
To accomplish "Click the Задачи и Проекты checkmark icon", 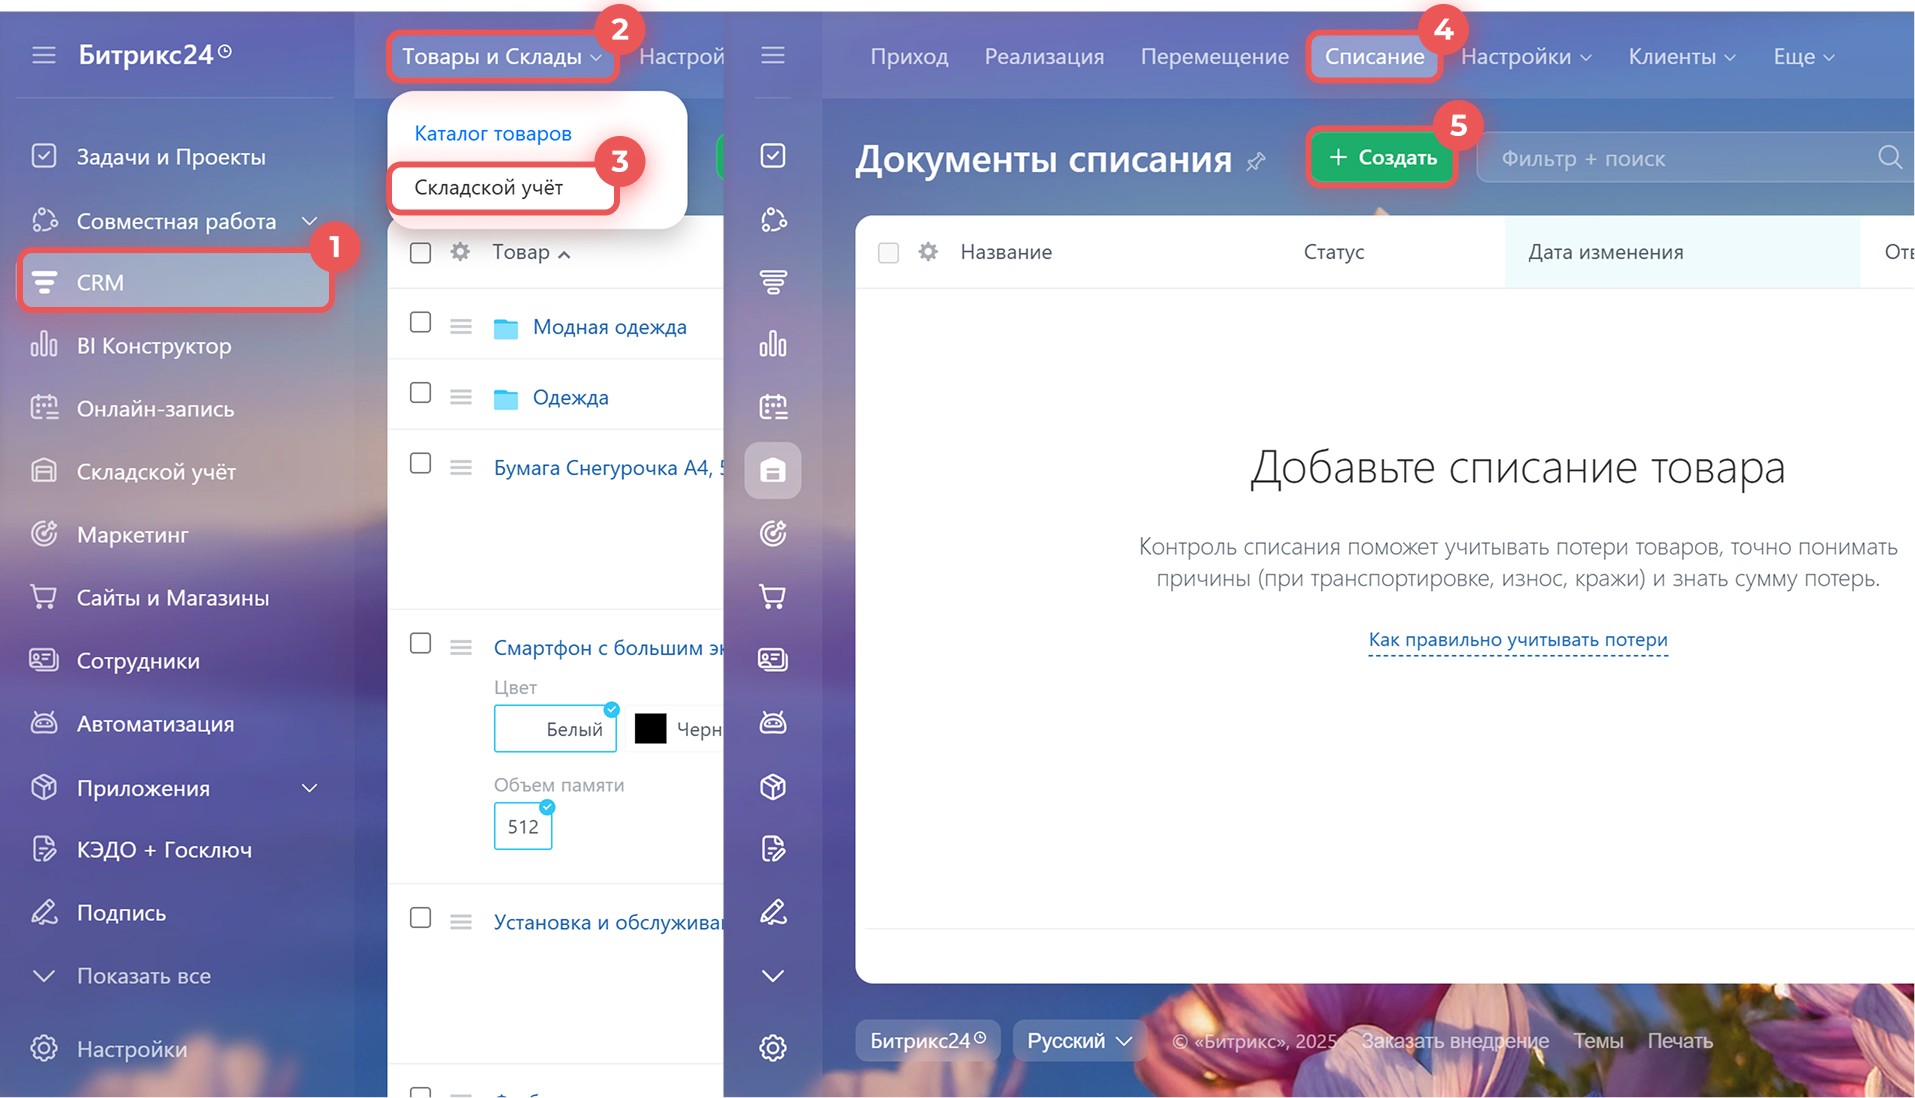I will pos(44,156).
